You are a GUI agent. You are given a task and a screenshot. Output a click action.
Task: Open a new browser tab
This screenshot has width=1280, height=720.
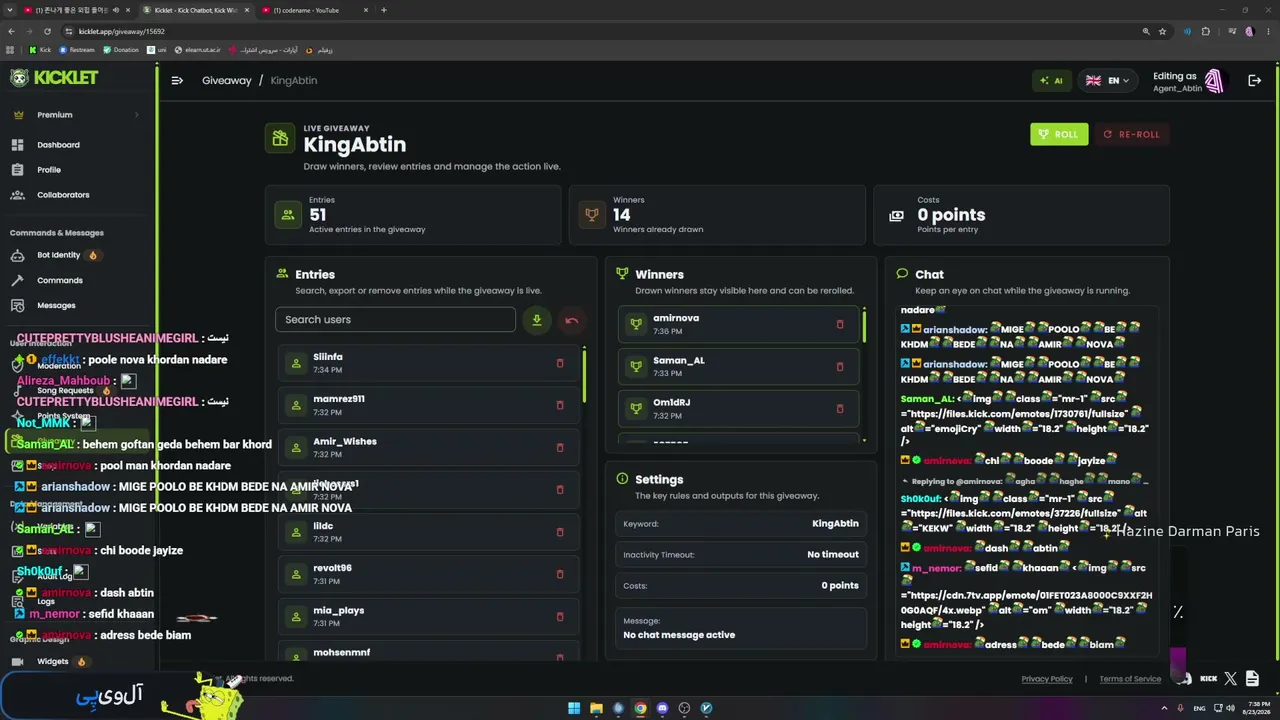tap(384, 10)
